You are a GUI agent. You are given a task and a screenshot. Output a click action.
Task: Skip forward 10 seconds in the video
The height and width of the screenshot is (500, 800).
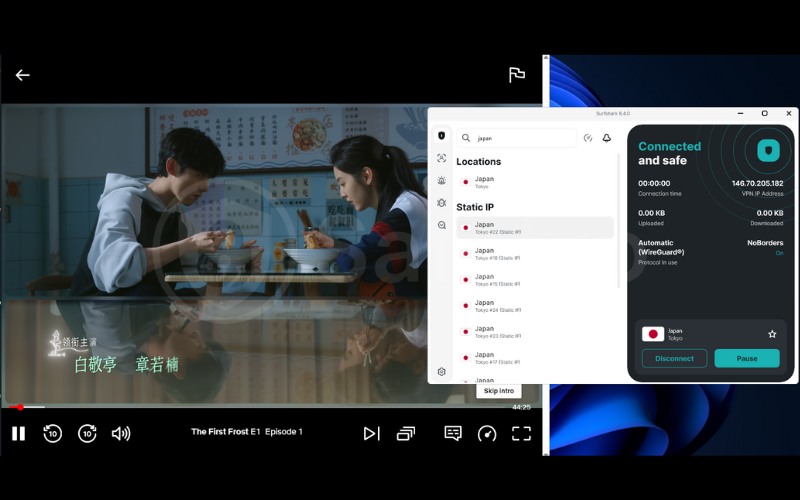click(x=87, y=433)
